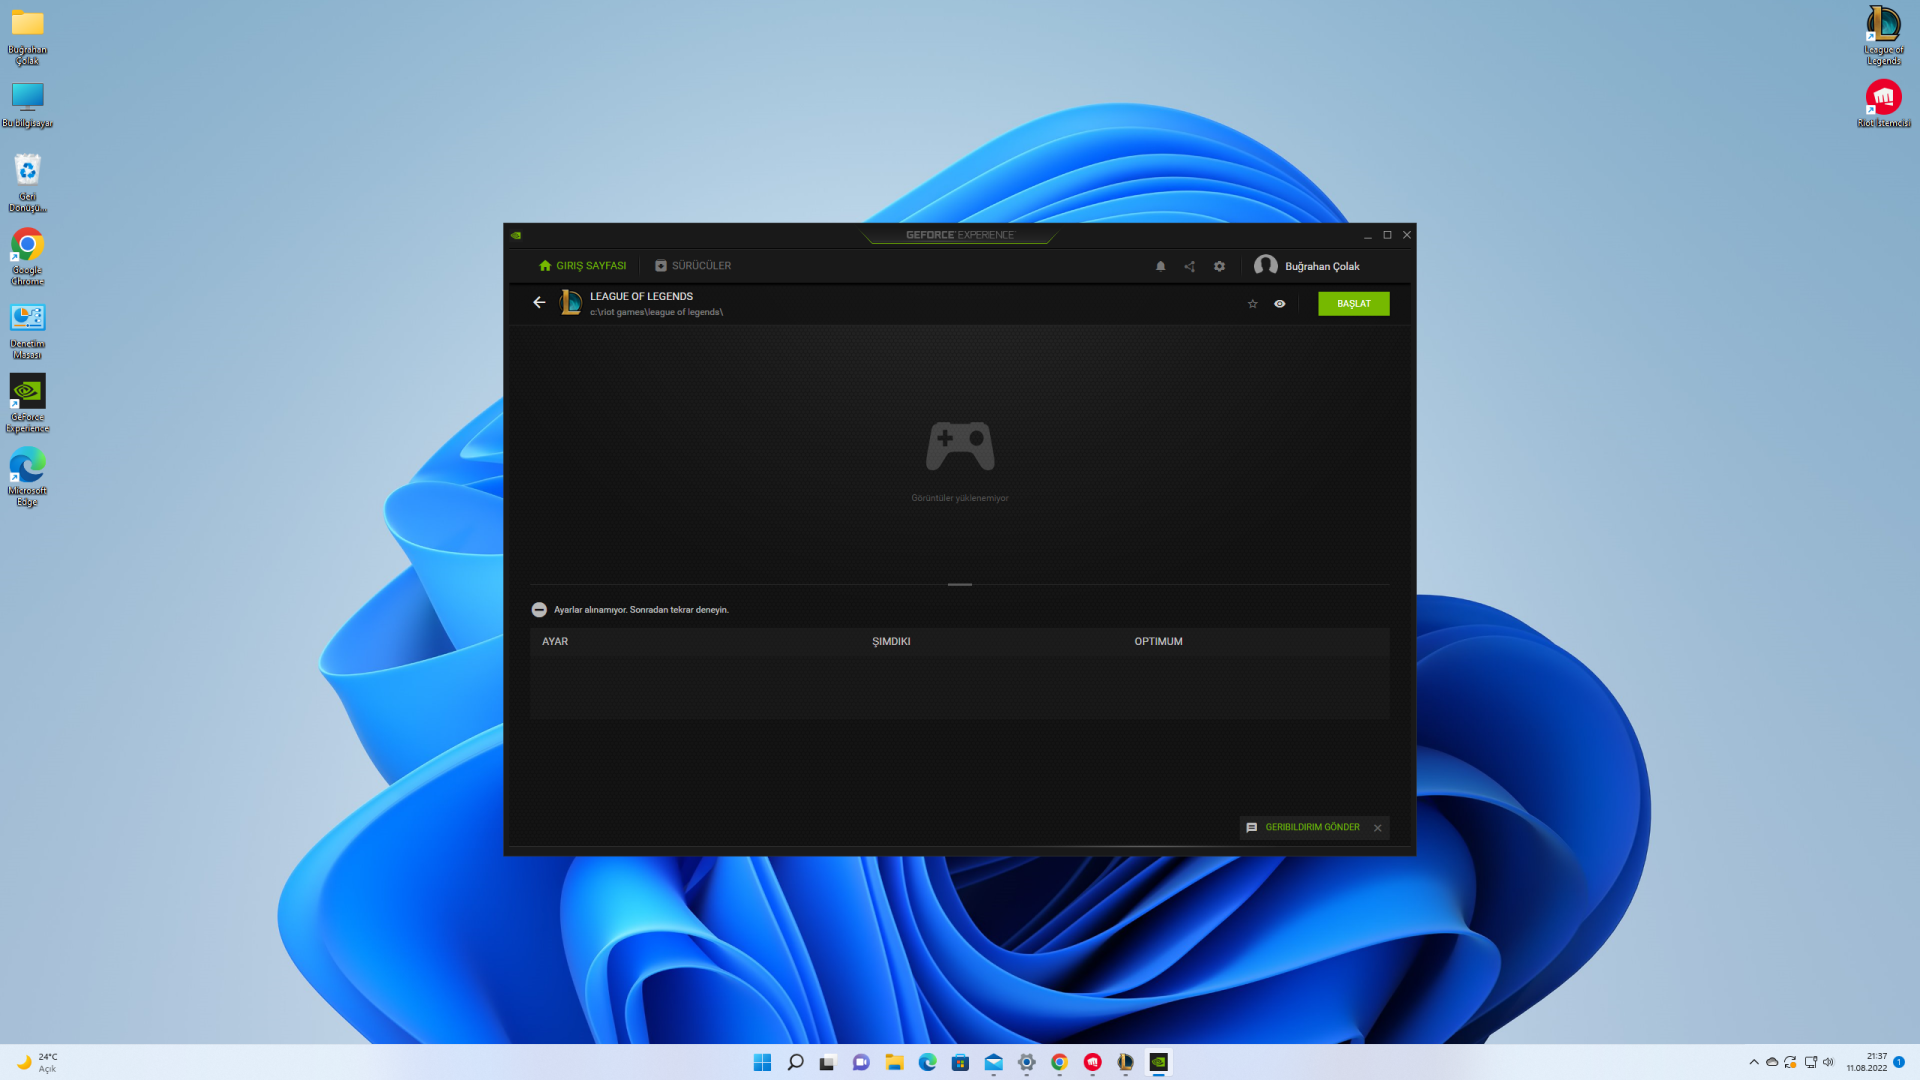
Task: Toggle the eye visibility icon
Action: [1279, 304]
